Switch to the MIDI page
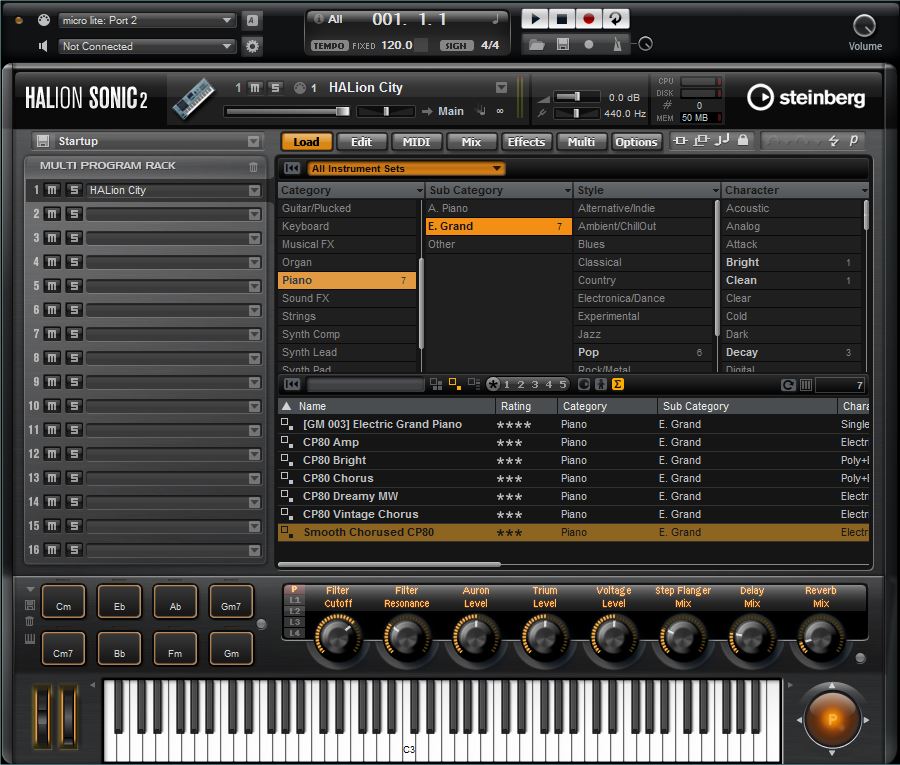Viewport: 900px width, 765px height. click(416, 142)
